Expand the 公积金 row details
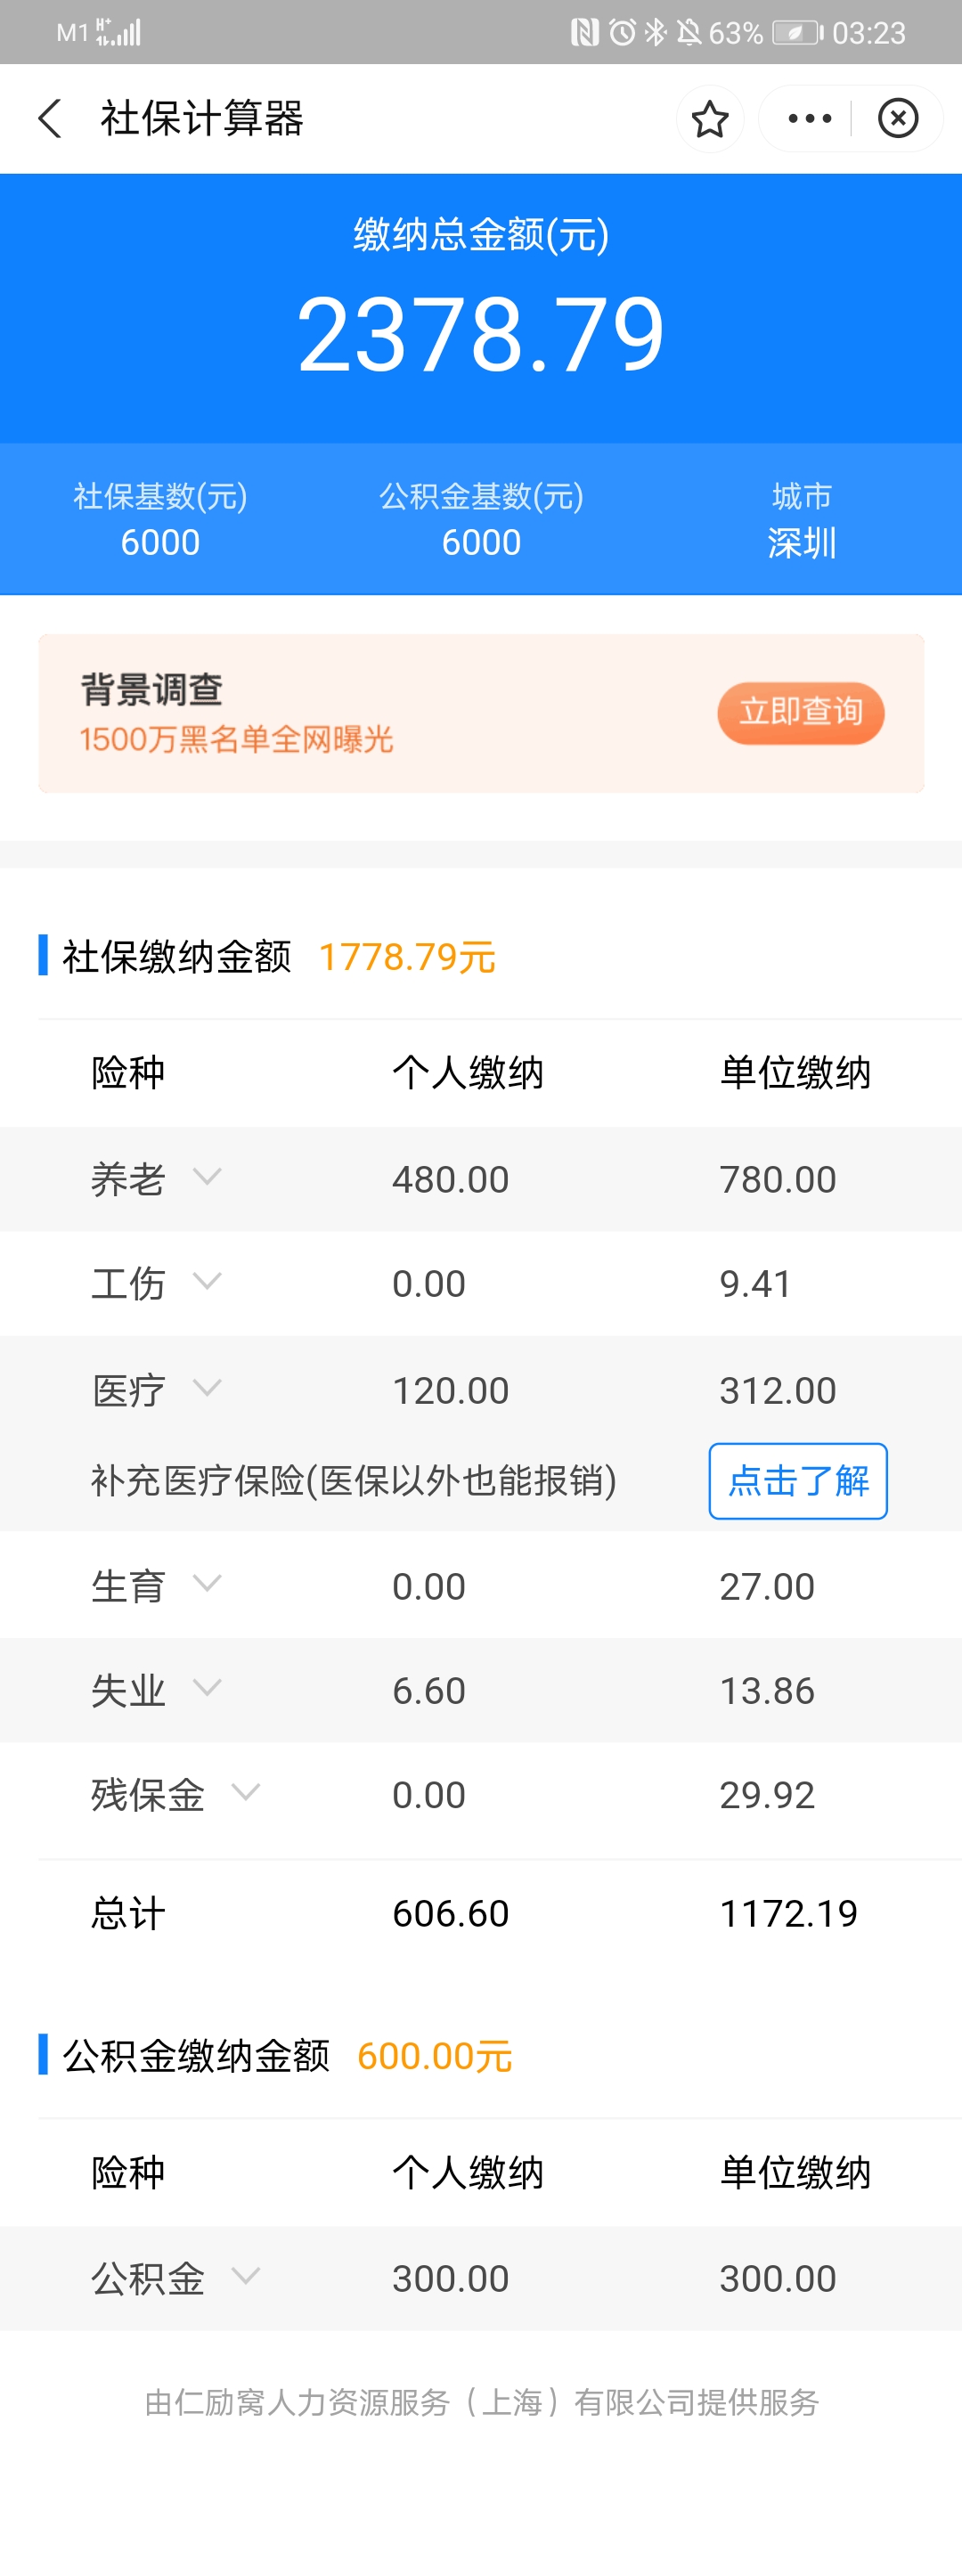The height and width of the screenshot is (2576, 962). tap(246, 2276)
